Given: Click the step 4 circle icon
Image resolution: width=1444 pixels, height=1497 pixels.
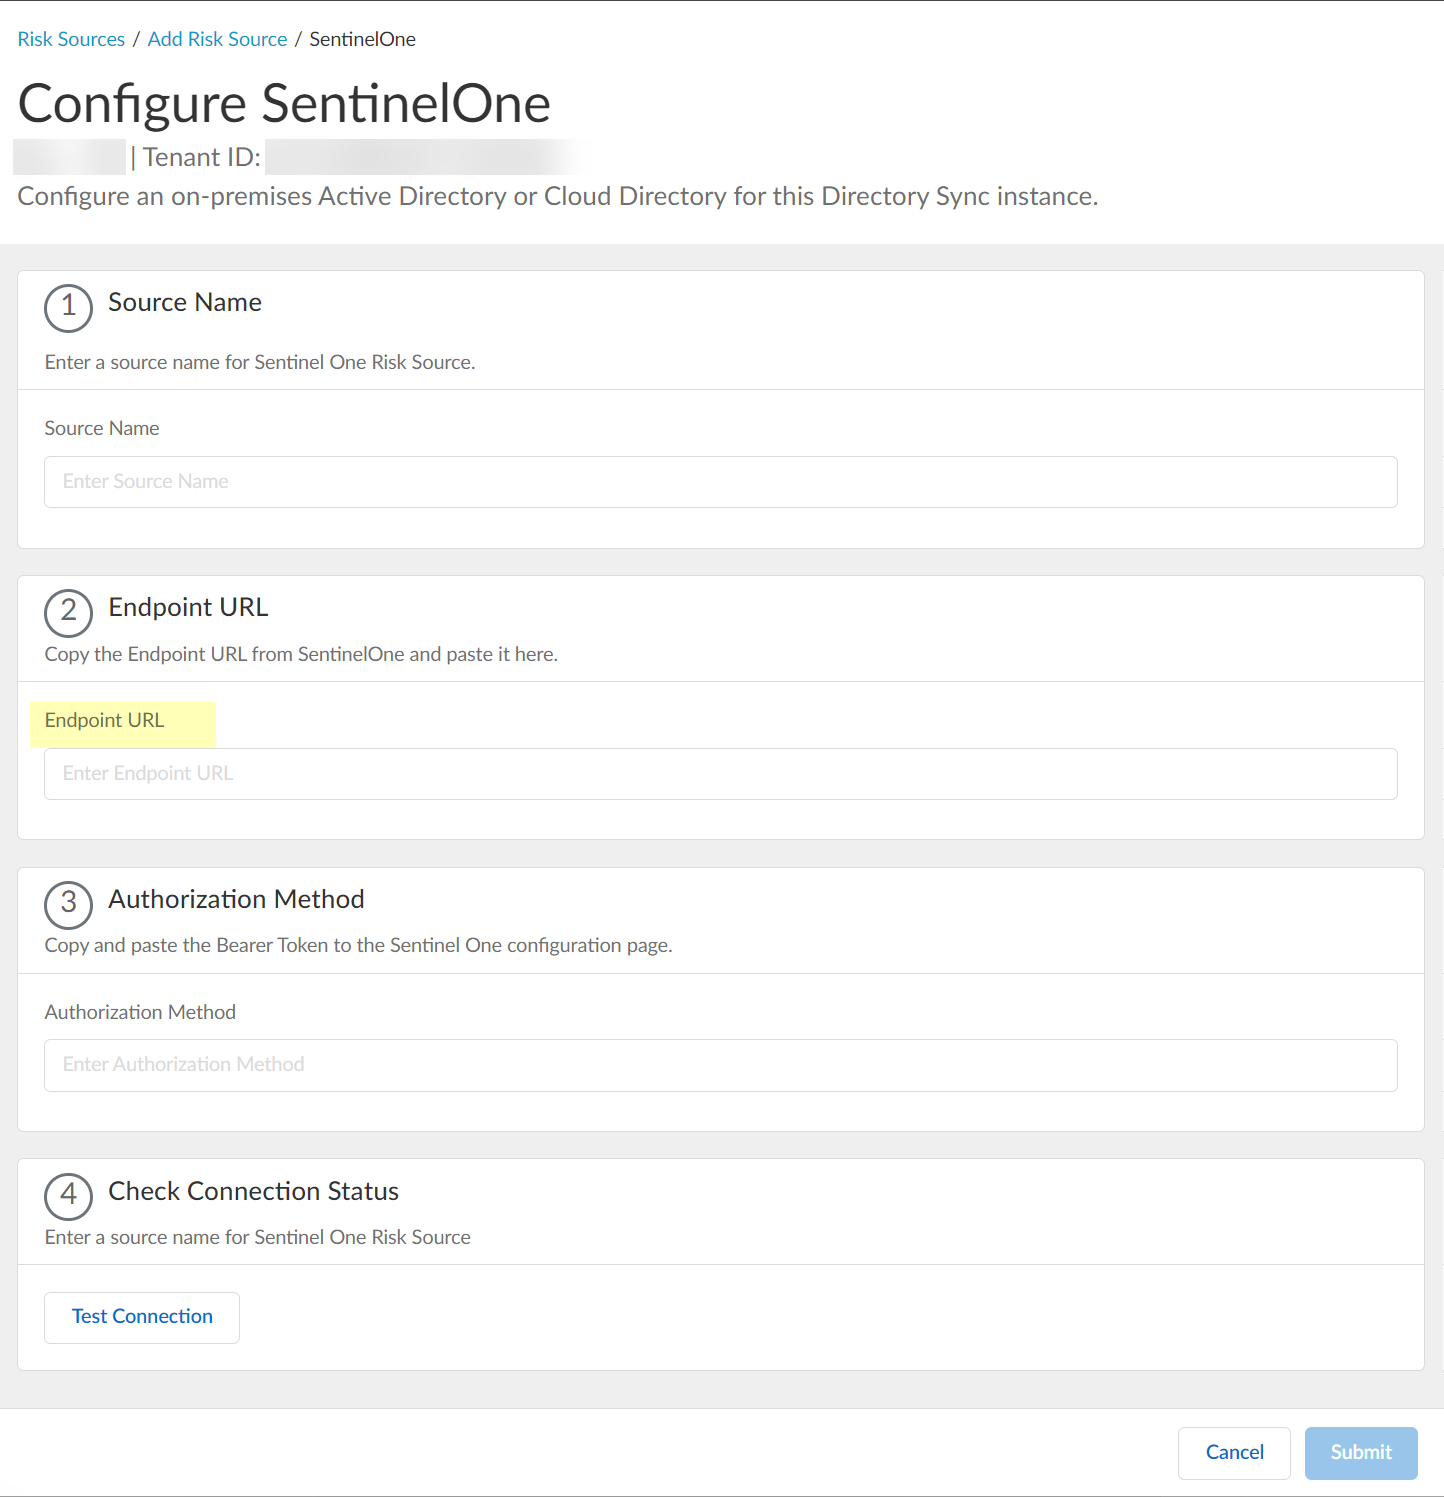Looking at the screenshot, I should pyautogui.click(x=68, y=1195).
